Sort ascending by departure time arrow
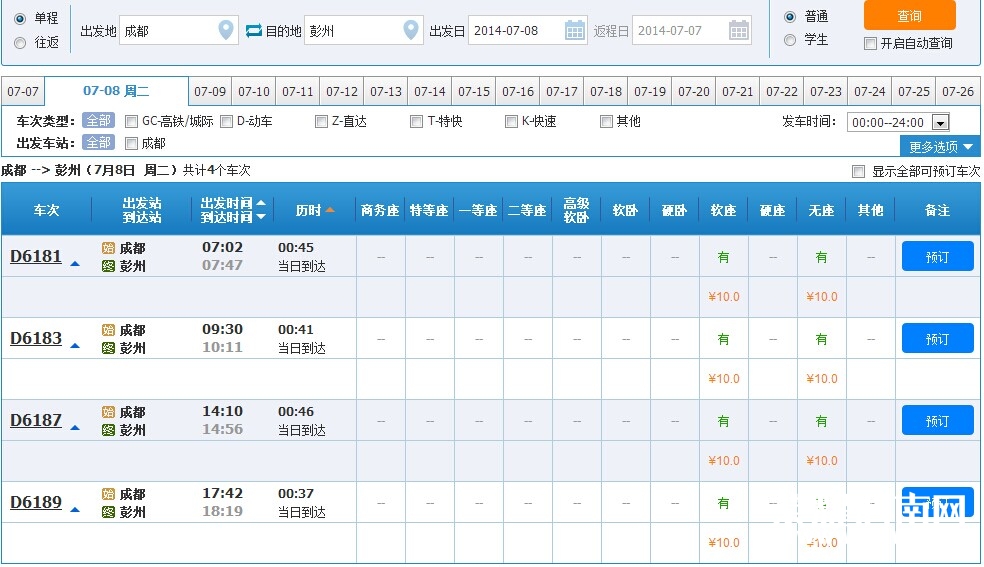Image resolution: width=984 pixels, height=567 pixels. [x=261, y=203]
